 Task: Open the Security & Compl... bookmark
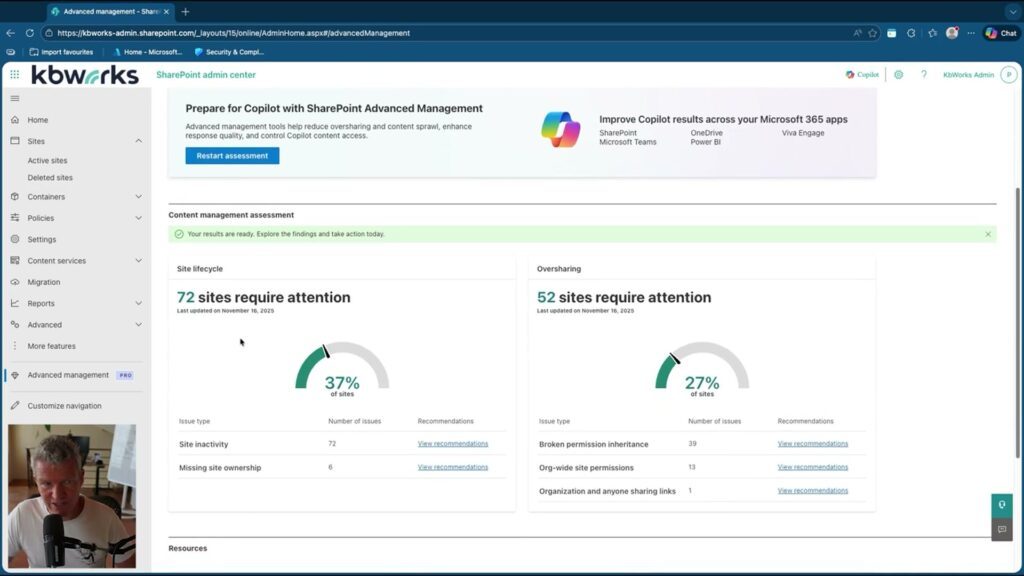[229, 52]
